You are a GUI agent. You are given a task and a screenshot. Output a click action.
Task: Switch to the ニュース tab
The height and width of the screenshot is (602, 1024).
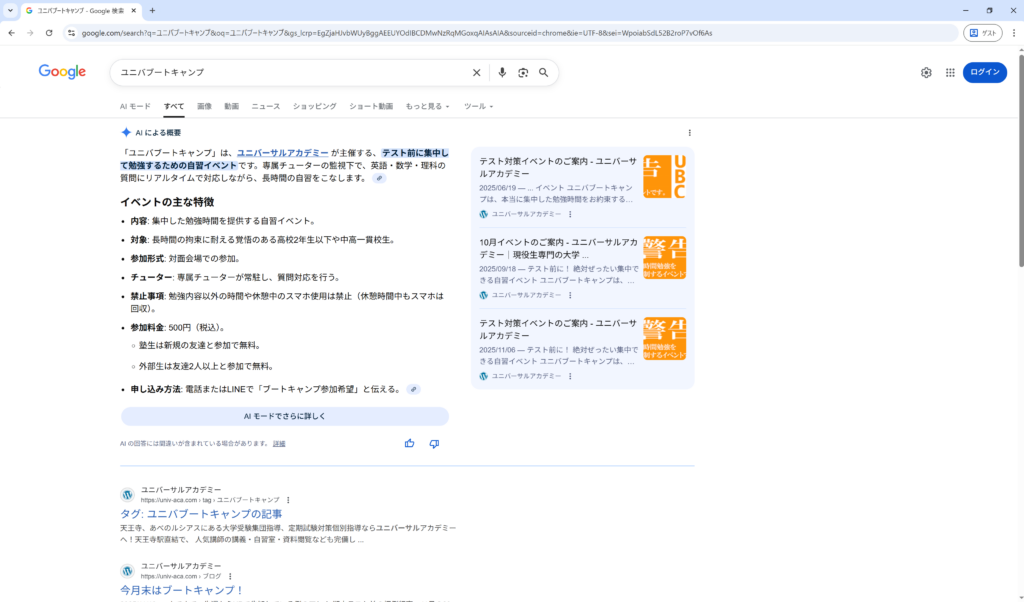pos(266,106)
